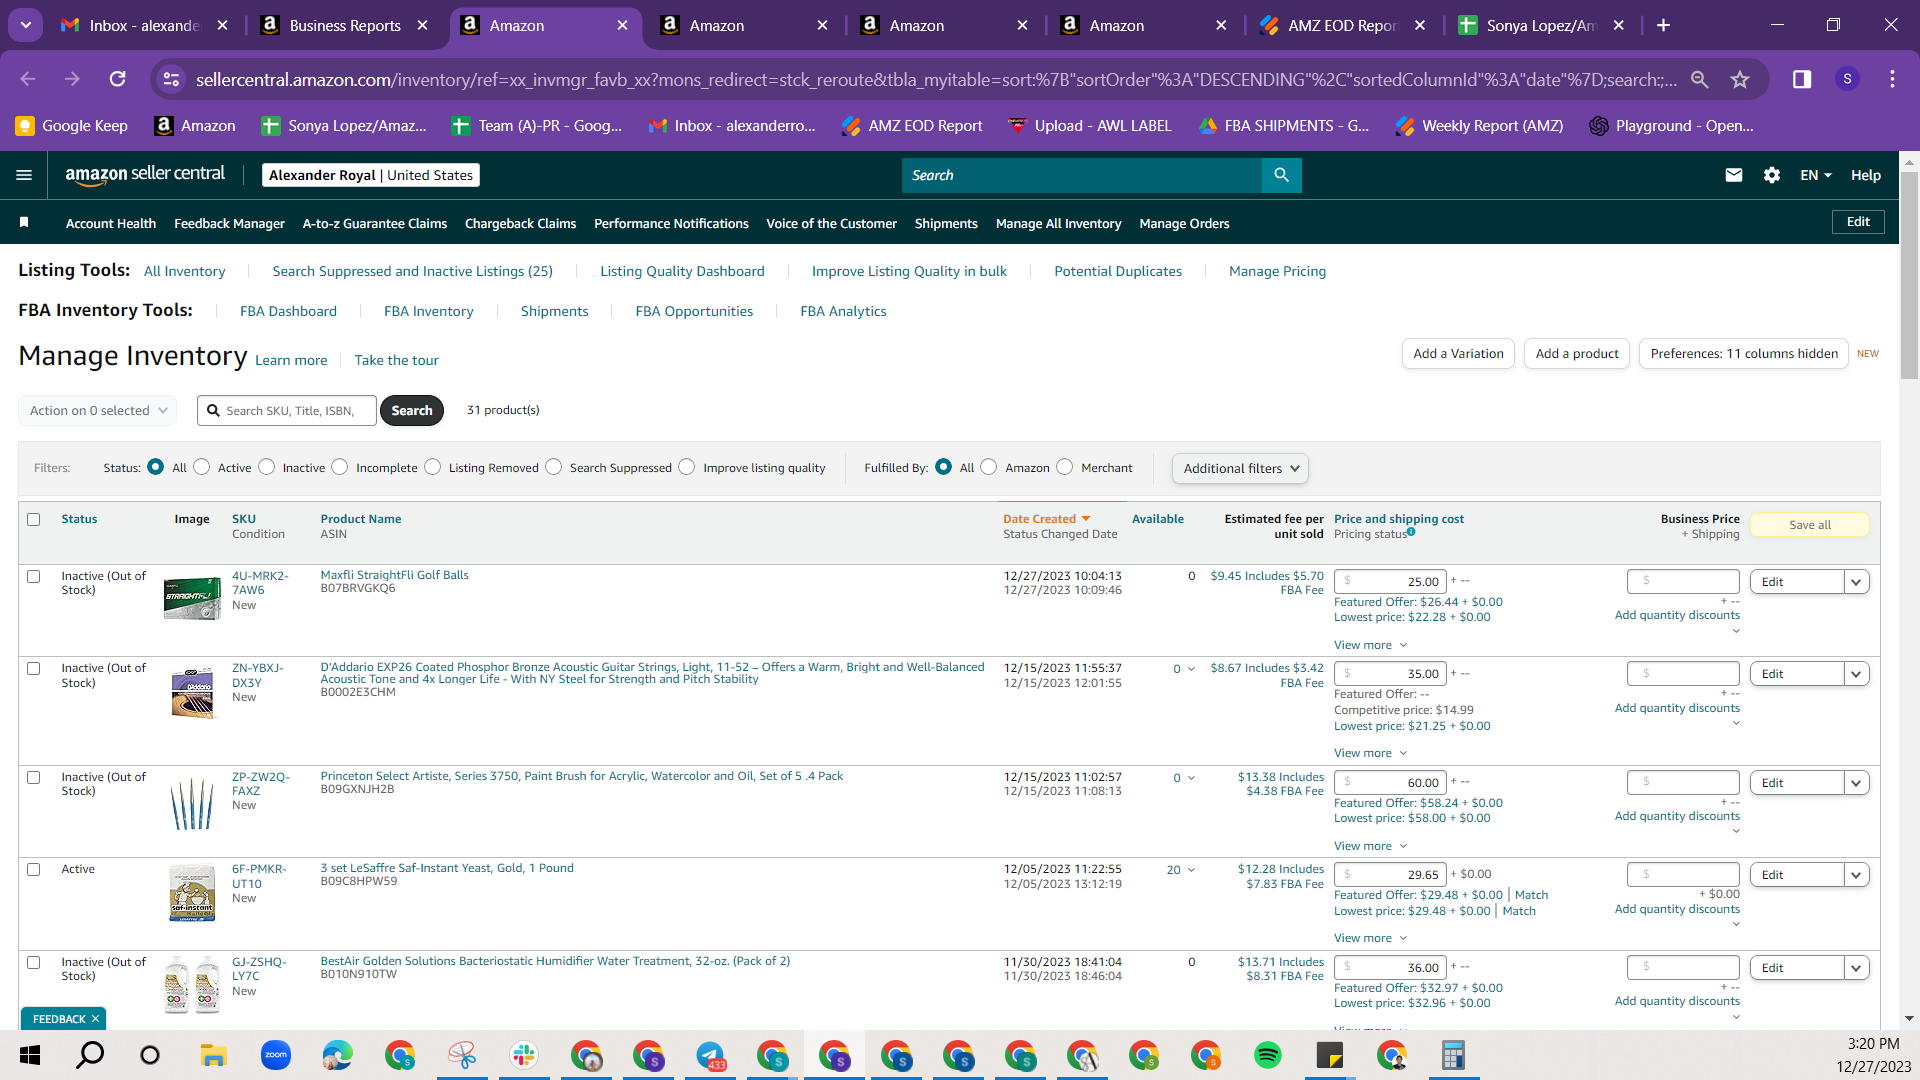Open Edit dropdown arrow for D'Addario strings
The width and height of the screenshot is (1920, 1080).
coord(1857,674)
